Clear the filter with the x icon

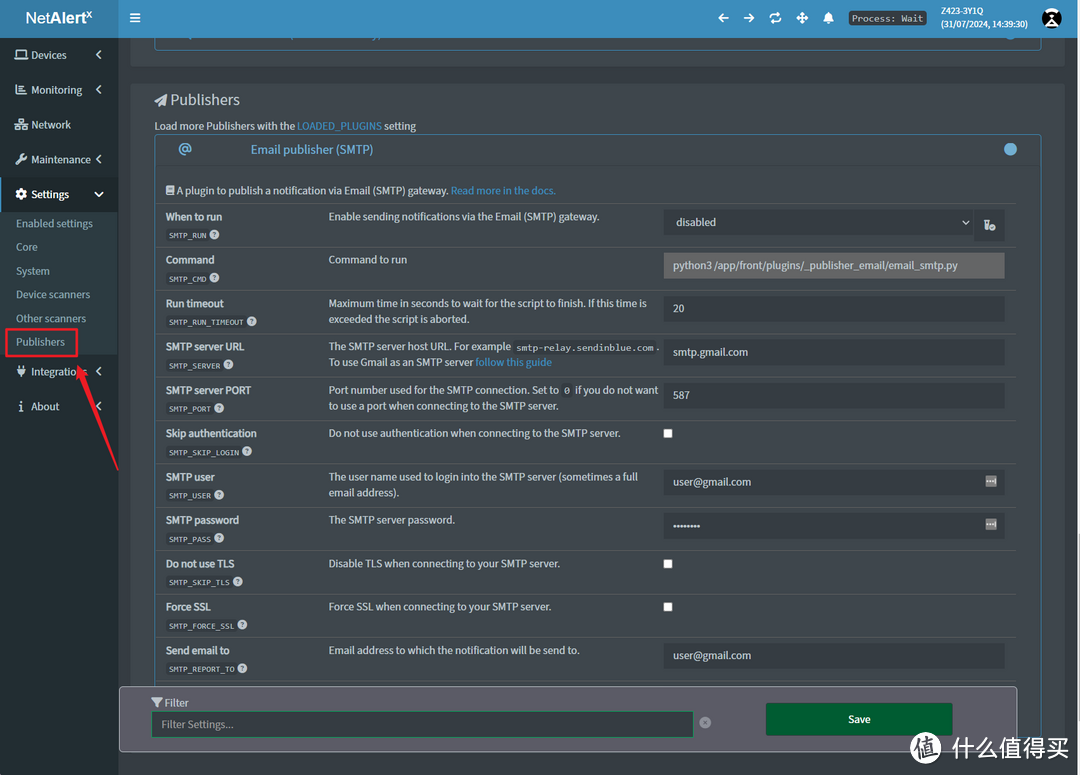[705, 723]
